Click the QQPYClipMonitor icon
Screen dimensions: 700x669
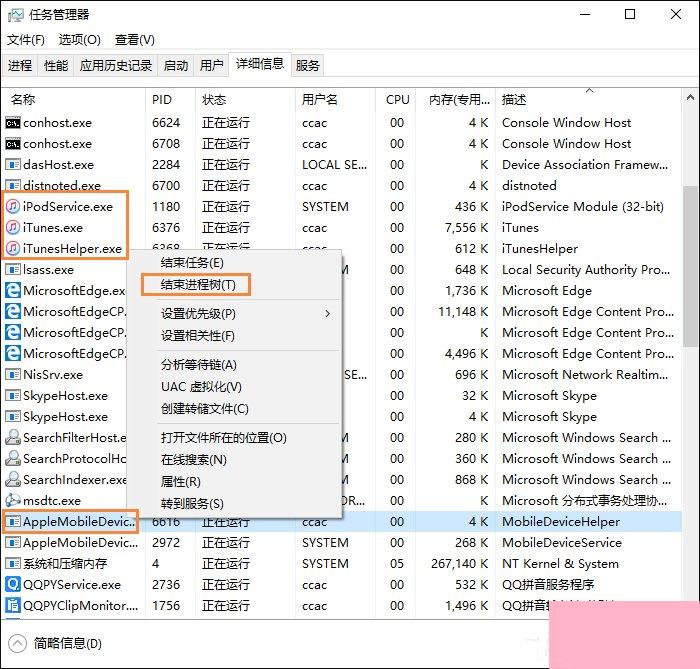(x=12, y=605)
